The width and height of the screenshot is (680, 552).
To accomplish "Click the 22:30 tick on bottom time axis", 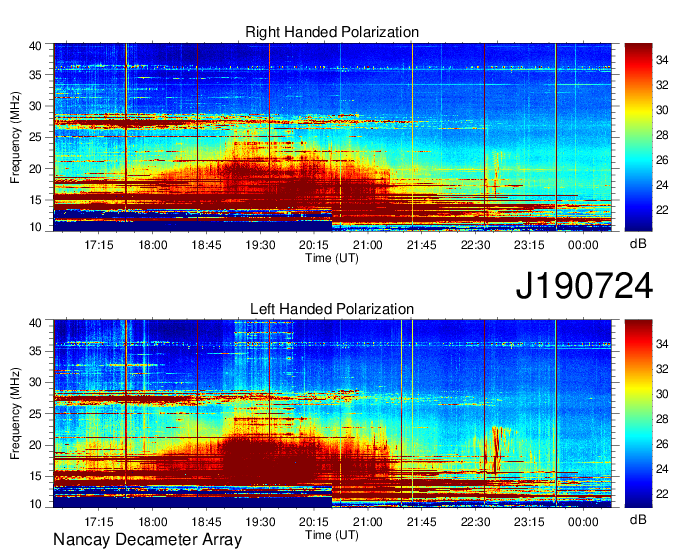I will coord(475,522).
